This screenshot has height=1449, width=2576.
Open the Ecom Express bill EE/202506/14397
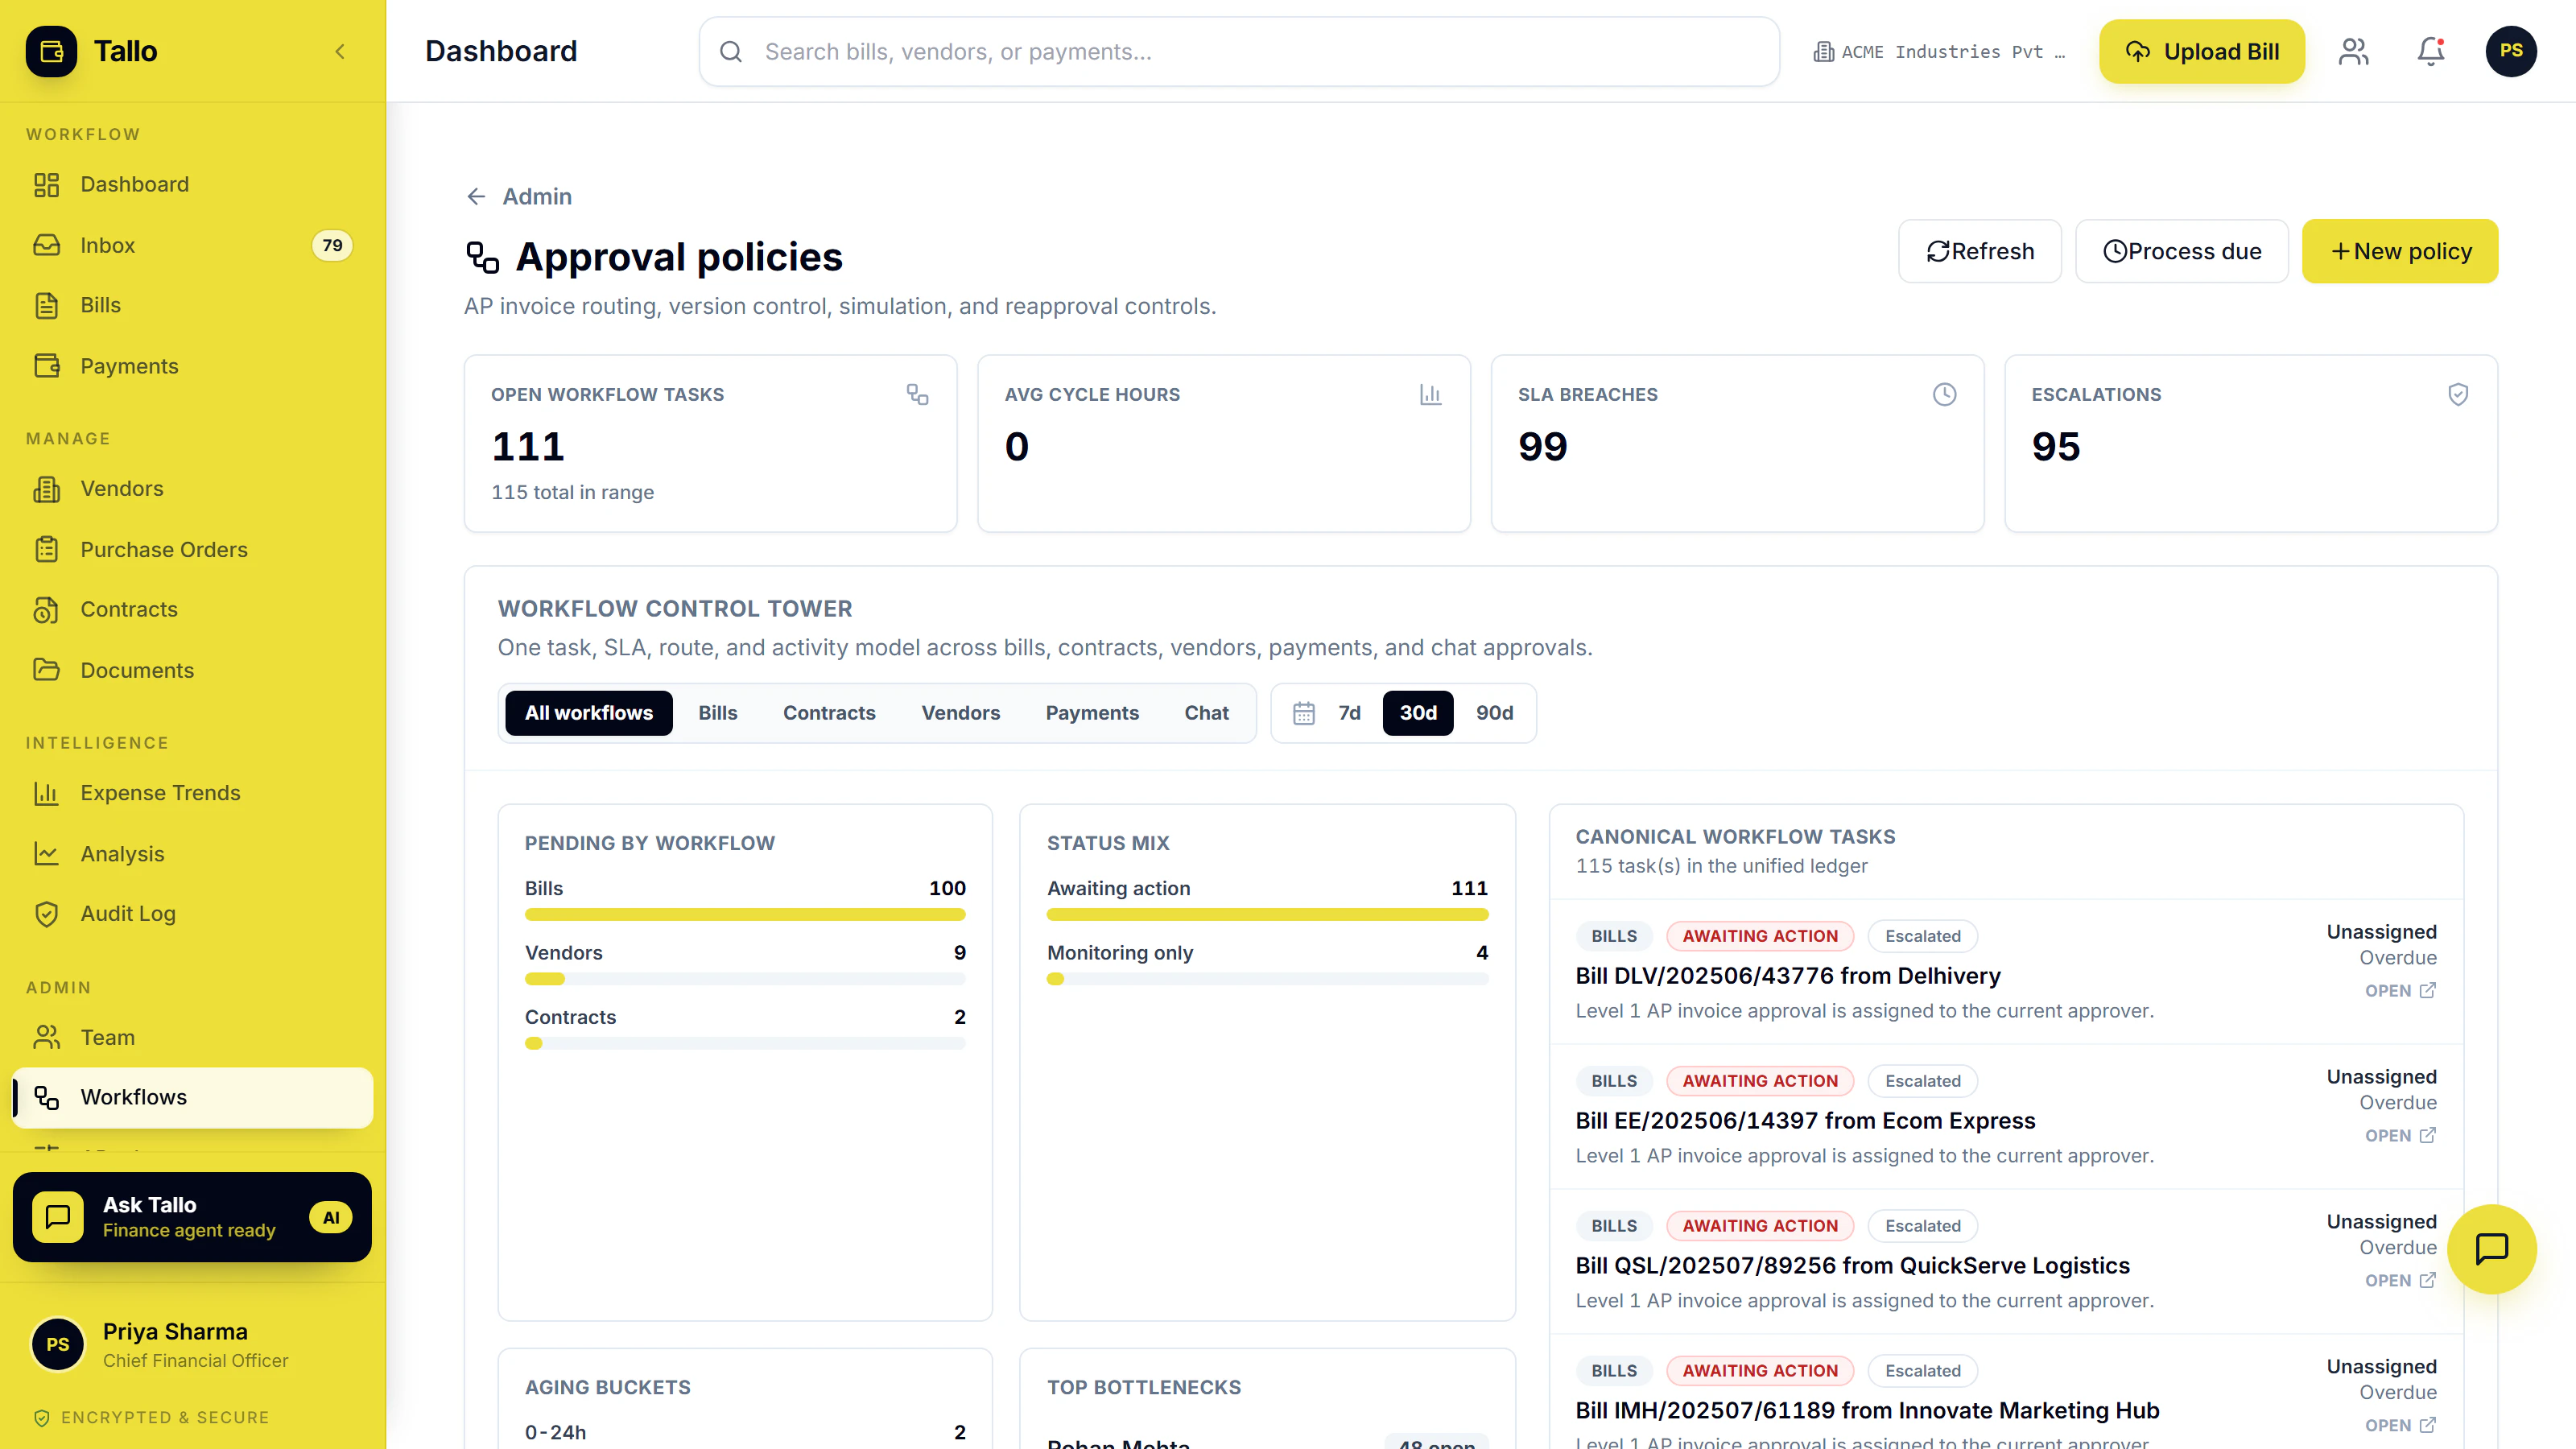pos(1805,1121)
